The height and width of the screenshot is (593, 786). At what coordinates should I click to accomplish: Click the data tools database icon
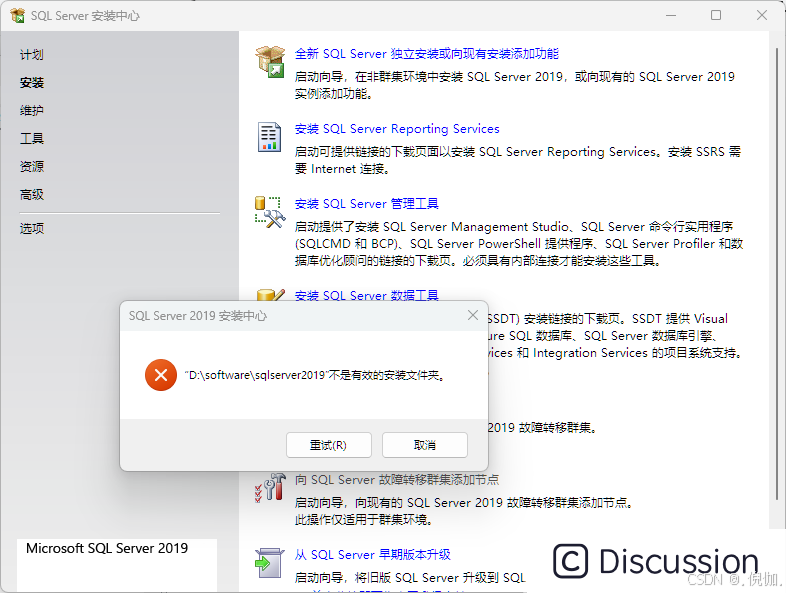tap(271, 295)
